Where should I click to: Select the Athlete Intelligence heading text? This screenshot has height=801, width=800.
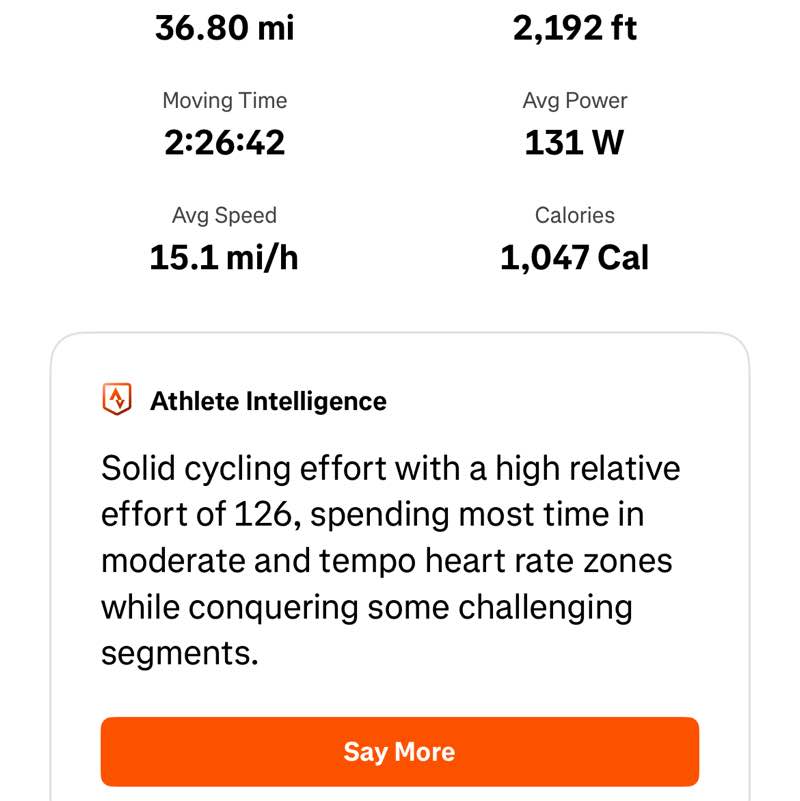click(268, 401)
